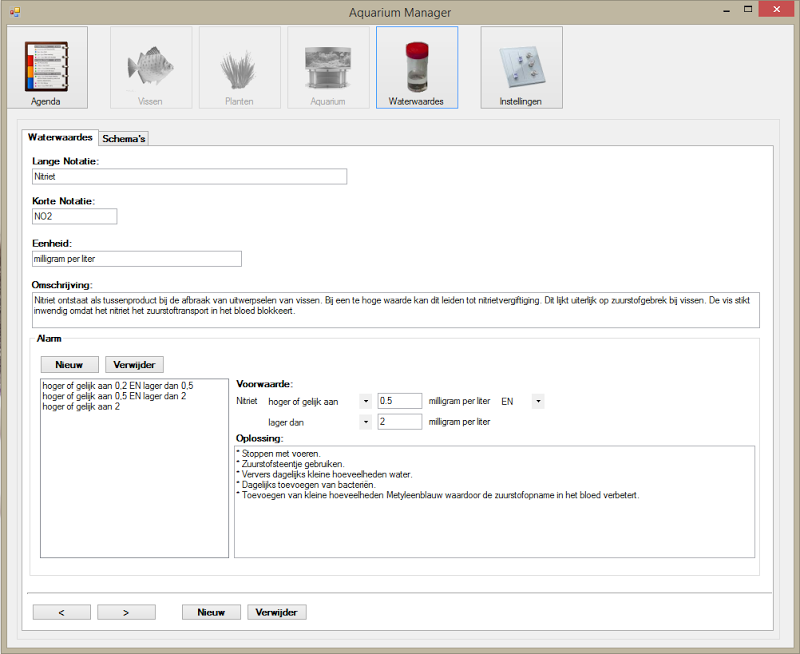Viewport: 800px width, 654px height.
Task: Click the Eenheid input field
Action: [x=137, y=258]
